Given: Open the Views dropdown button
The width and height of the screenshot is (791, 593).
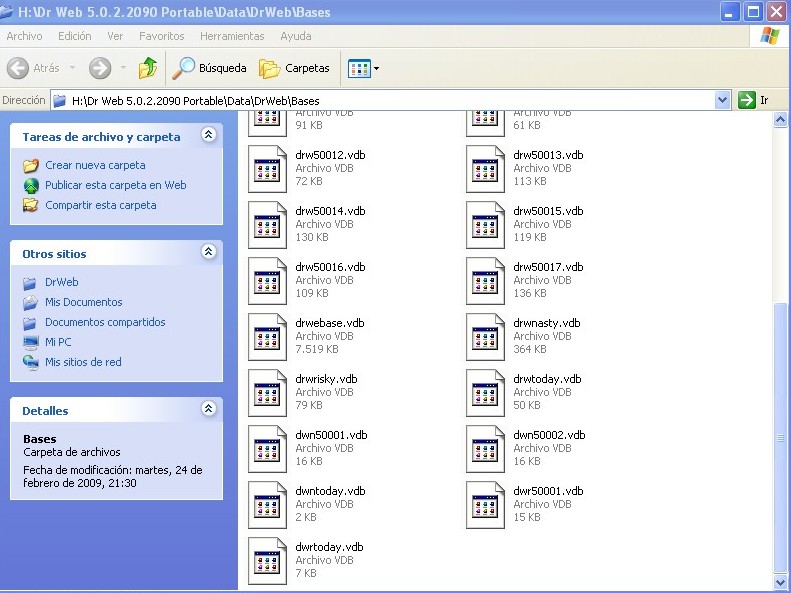Looking at the screenshot, I should tap(363, 68).
